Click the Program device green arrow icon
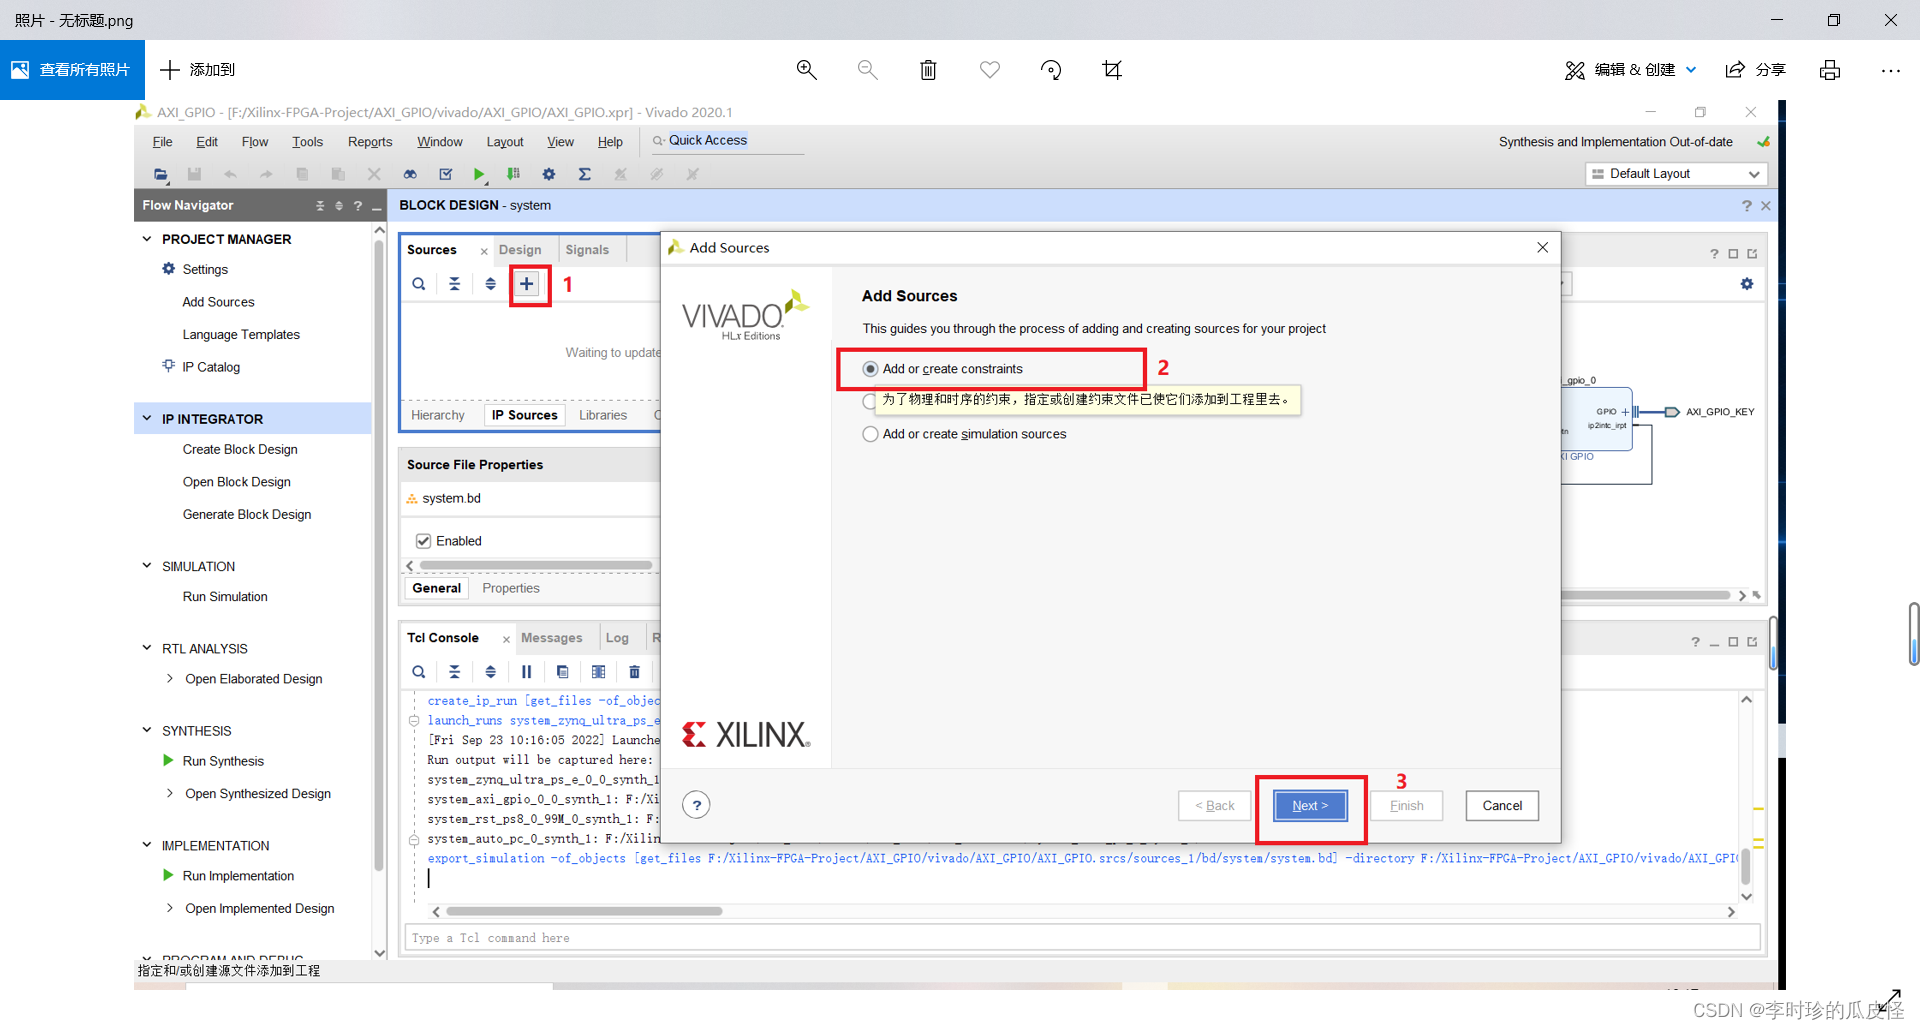This screenshot has width=1920, height=1030. tap(513, 174)
